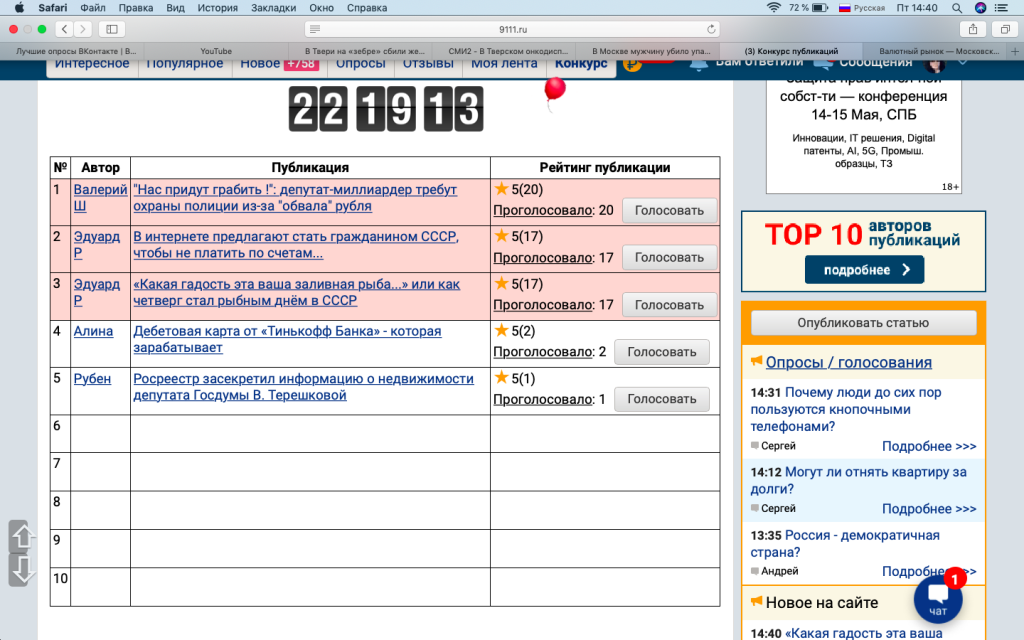Image resolution: width=1024 pixels, height=640 pixels.
Task: Open the chat bubble widget
Action: click(x=938, y=598)
